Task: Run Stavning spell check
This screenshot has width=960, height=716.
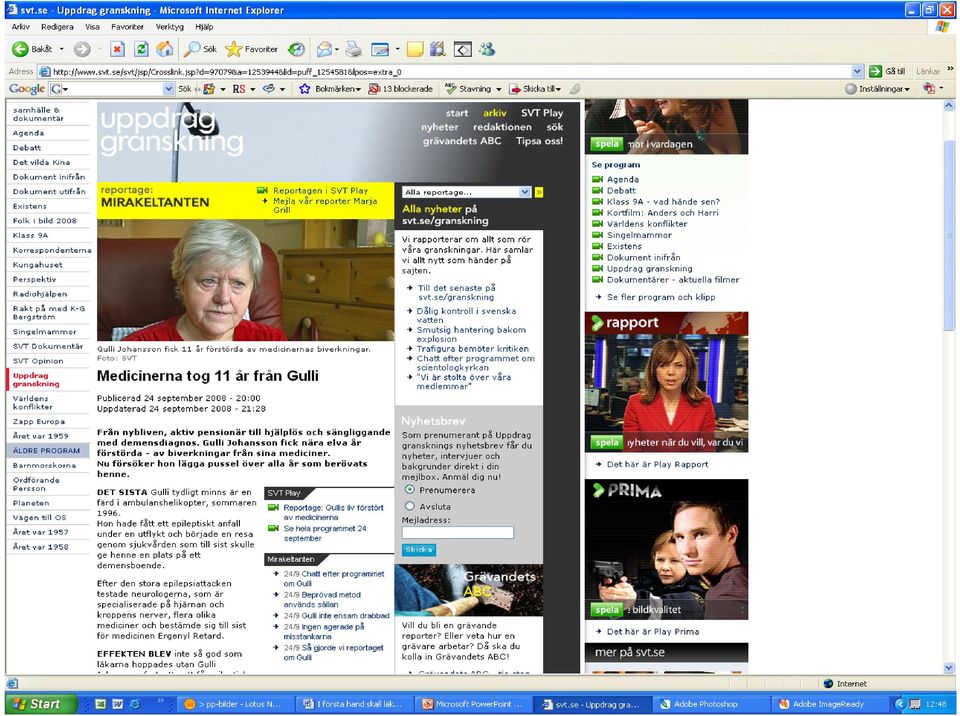Action: [x=468, y=89]
